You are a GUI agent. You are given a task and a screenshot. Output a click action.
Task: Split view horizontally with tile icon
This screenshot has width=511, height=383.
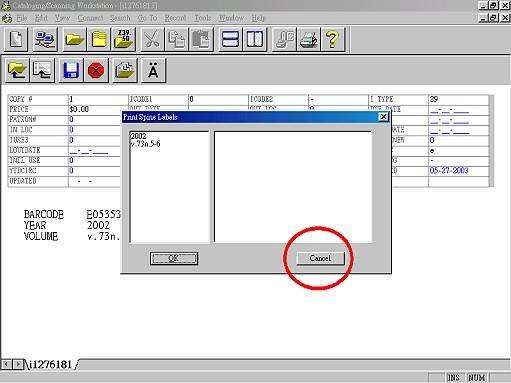click(x=230, y=39)
